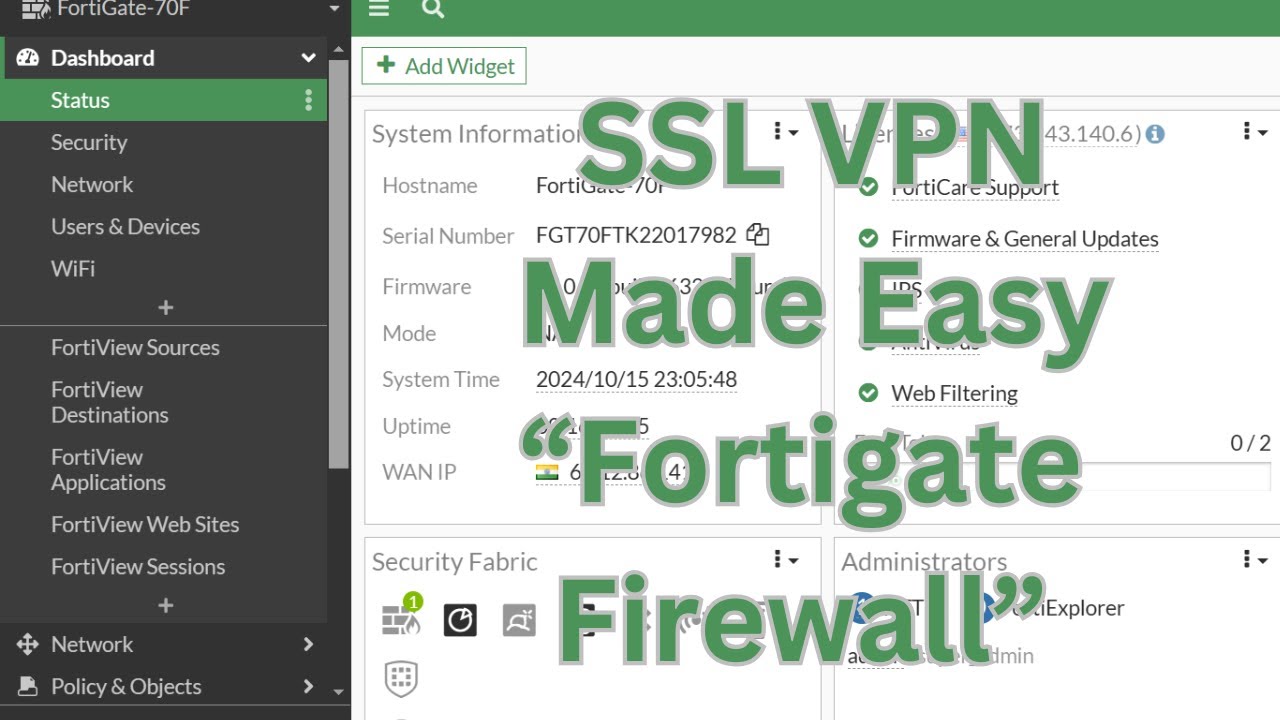Image resolution: width=1280 pixels, height=720 pixels.
Task: Click the green check beside Web Filtering
Action: pyautogui.click(x=869, y=393)
